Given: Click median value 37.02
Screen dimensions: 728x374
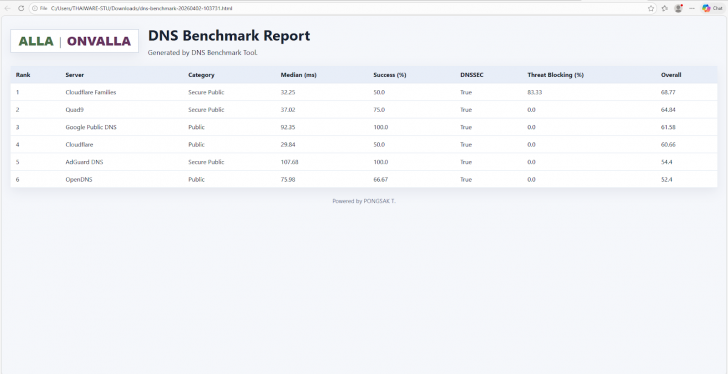Looking at the screenshot, I should (x=288, y=110).
